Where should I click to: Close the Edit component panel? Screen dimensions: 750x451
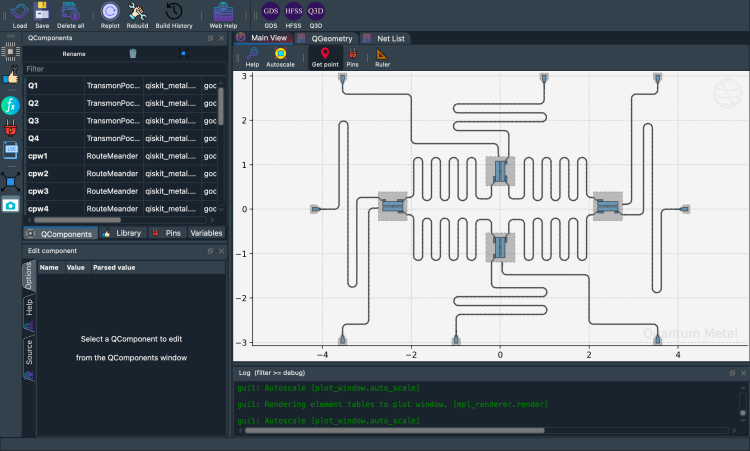pyautogui.click(x=221, y=251)
